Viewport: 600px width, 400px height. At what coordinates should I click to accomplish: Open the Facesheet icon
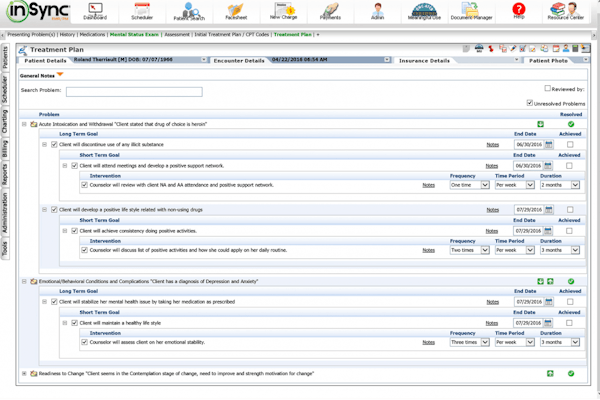point(236,12)
